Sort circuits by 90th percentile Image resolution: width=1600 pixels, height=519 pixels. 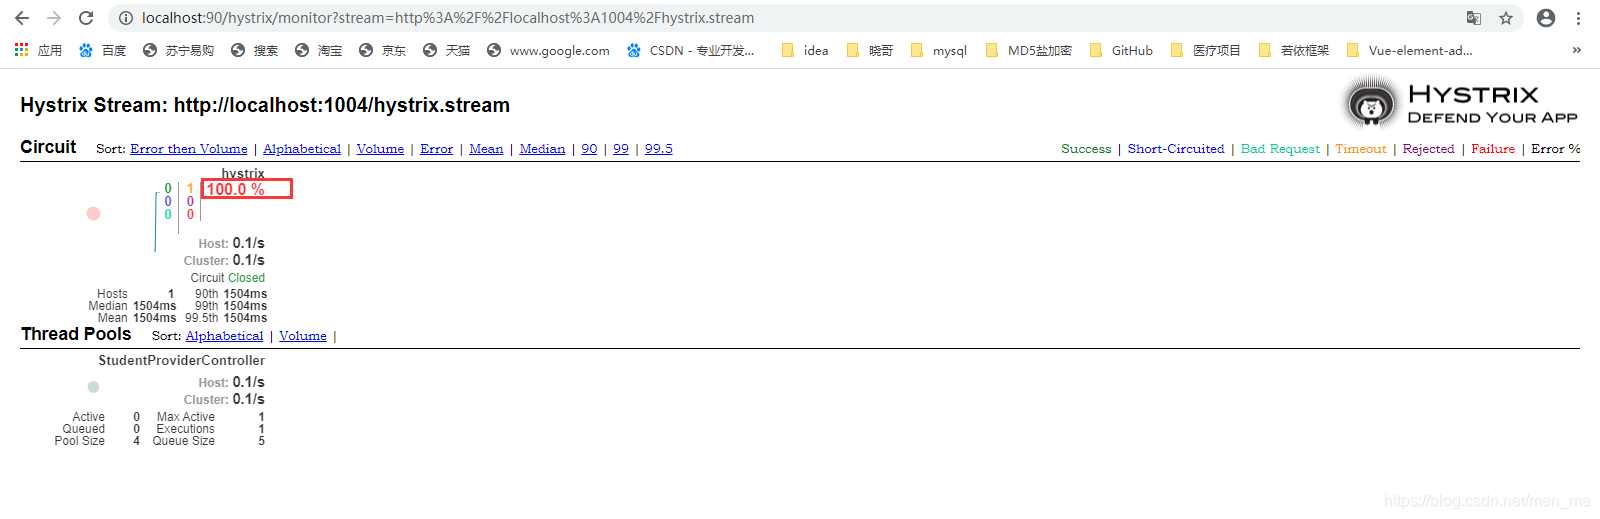coord(589,149)
